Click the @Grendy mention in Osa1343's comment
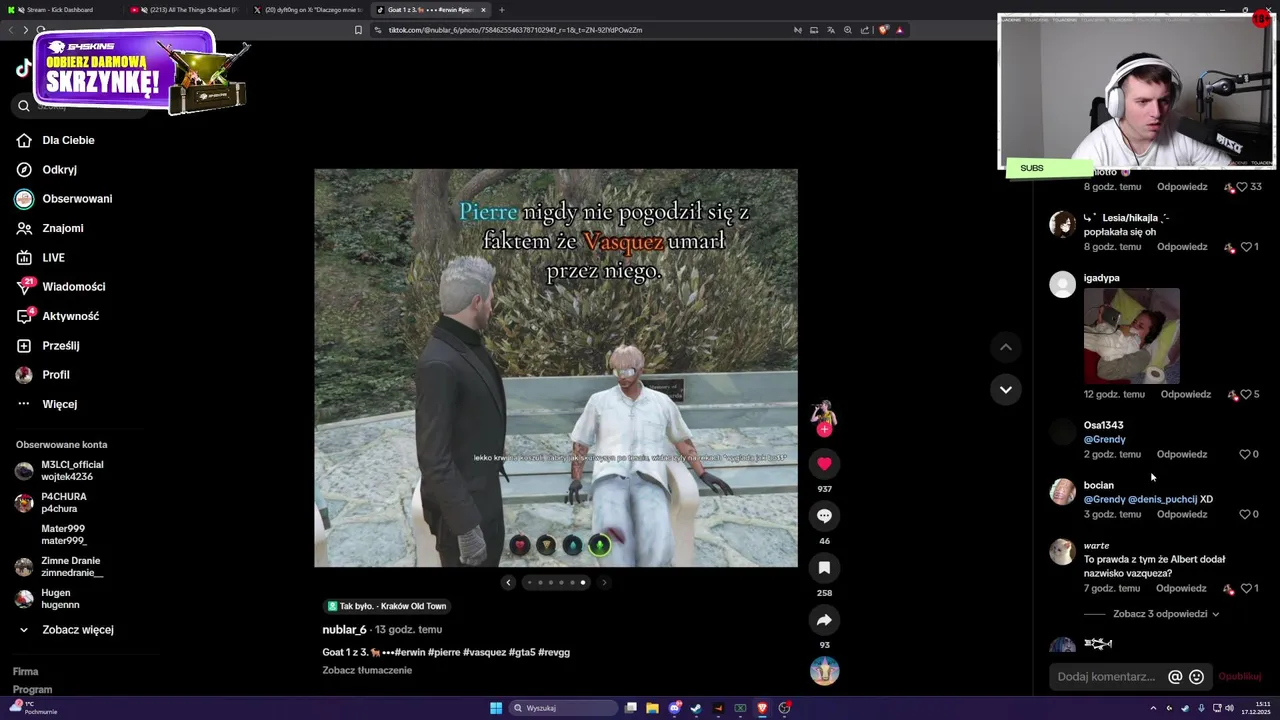 point(1104,439)
